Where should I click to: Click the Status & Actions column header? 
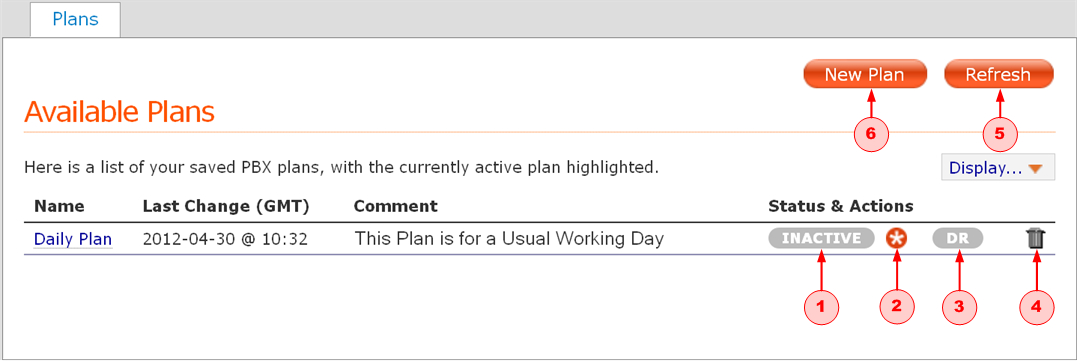pos(841,206)
